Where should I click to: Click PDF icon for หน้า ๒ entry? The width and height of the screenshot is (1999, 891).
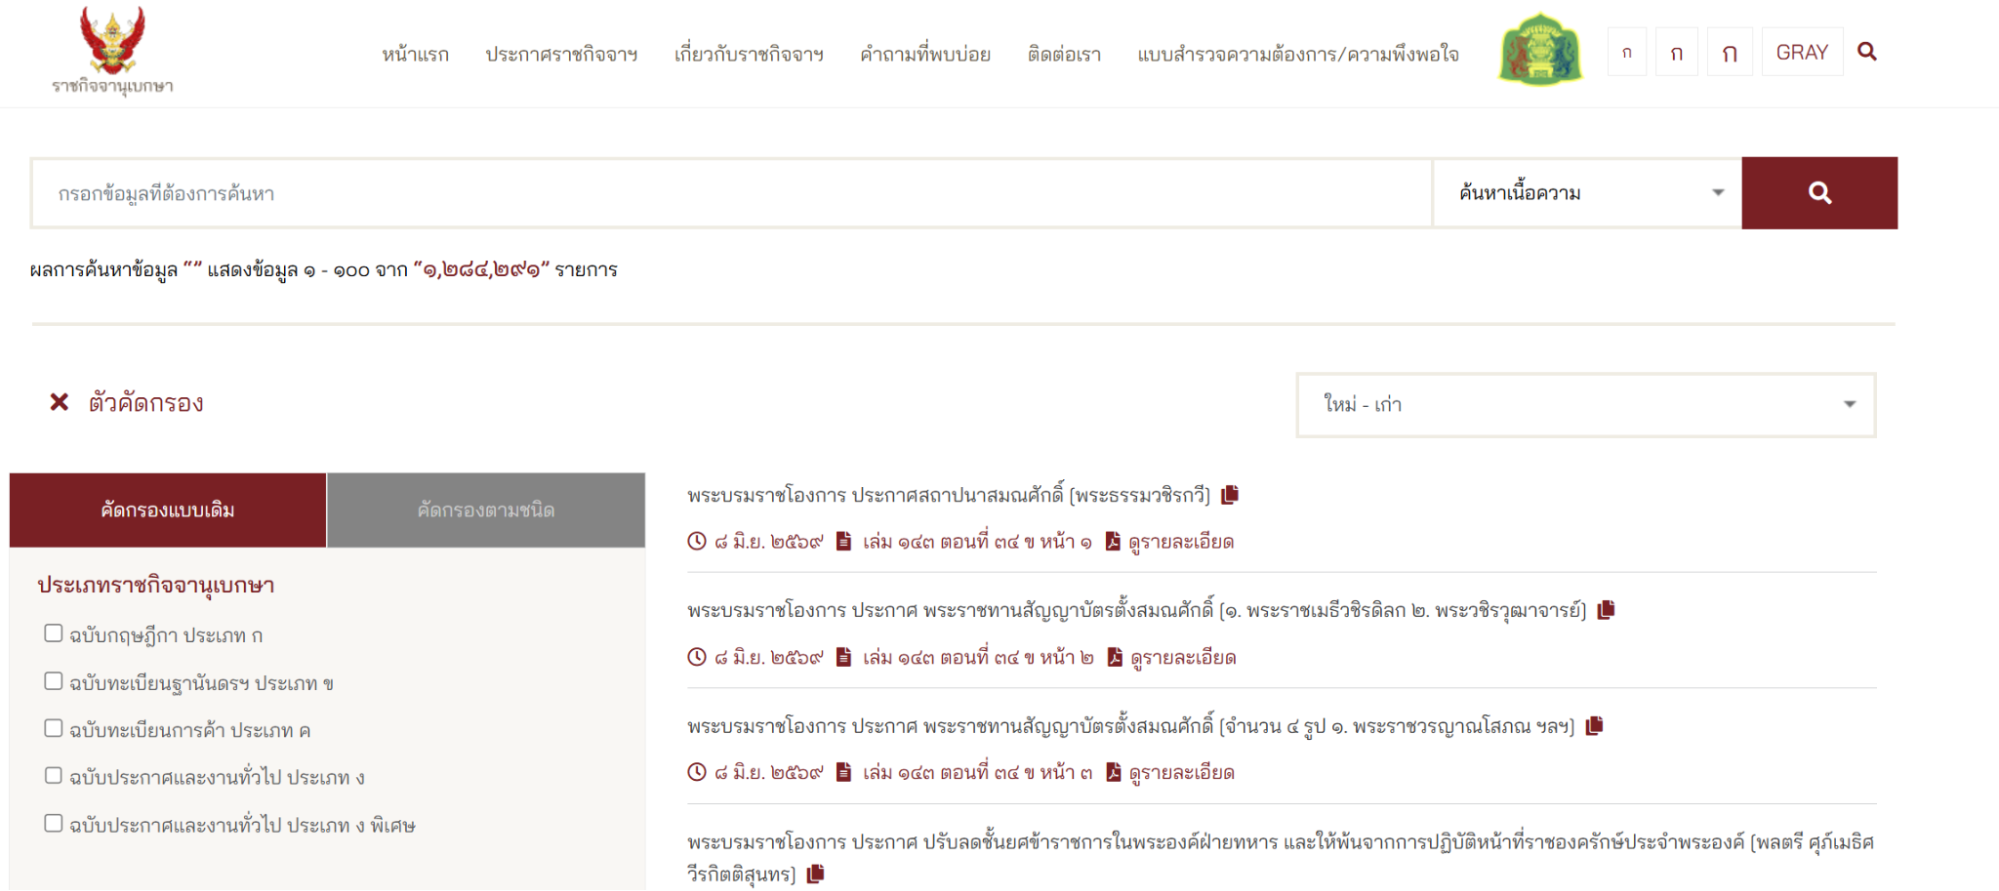point(1115,657)
